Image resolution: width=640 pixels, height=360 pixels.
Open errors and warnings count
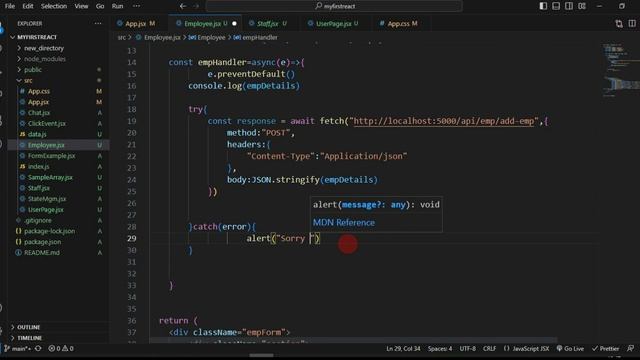pyautogui.click(x=61, y=349)
